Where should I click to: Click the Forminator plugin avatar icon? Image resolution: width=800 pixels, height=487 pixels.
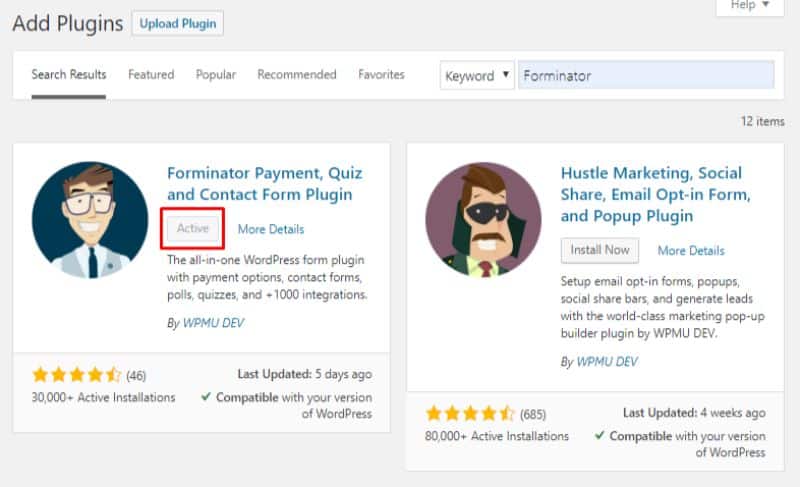pos(90,220)
